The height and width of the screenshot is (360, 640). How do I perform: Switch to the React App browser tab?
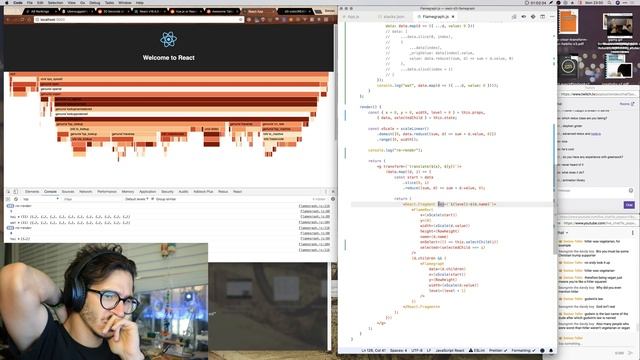pyautogui.click(x=258, y=11)
